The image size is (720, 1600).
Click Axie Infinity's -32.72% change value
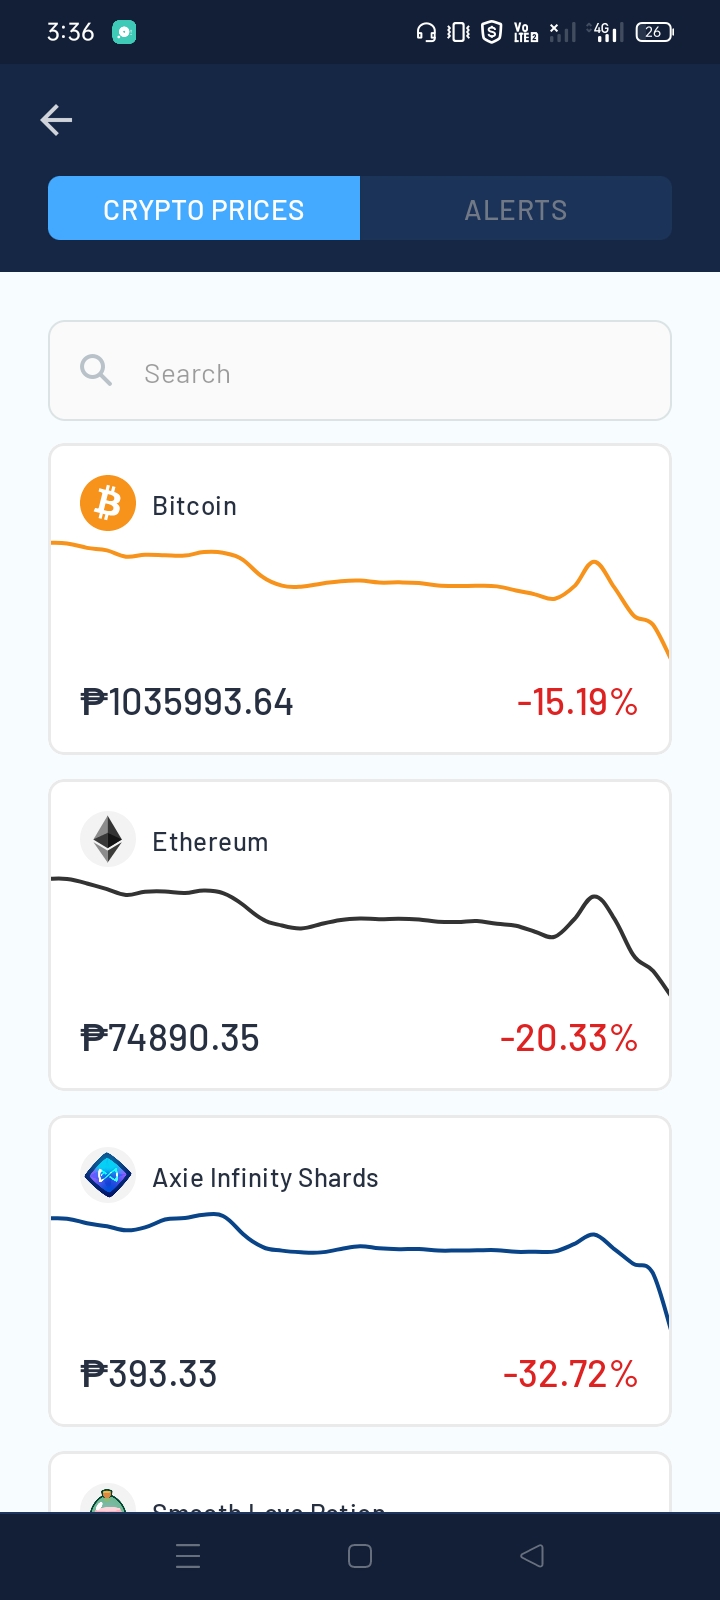(570, 1374)
